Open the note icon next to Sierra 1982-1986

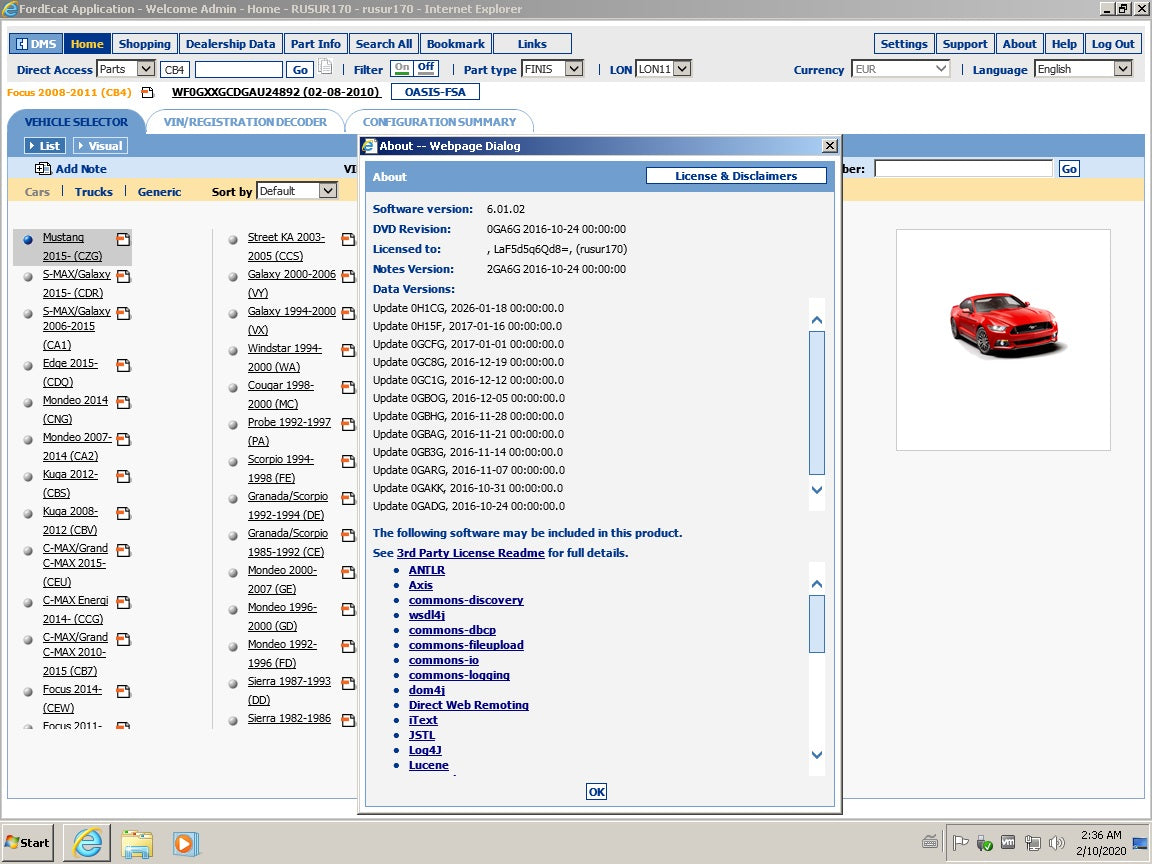pos(347,718)
